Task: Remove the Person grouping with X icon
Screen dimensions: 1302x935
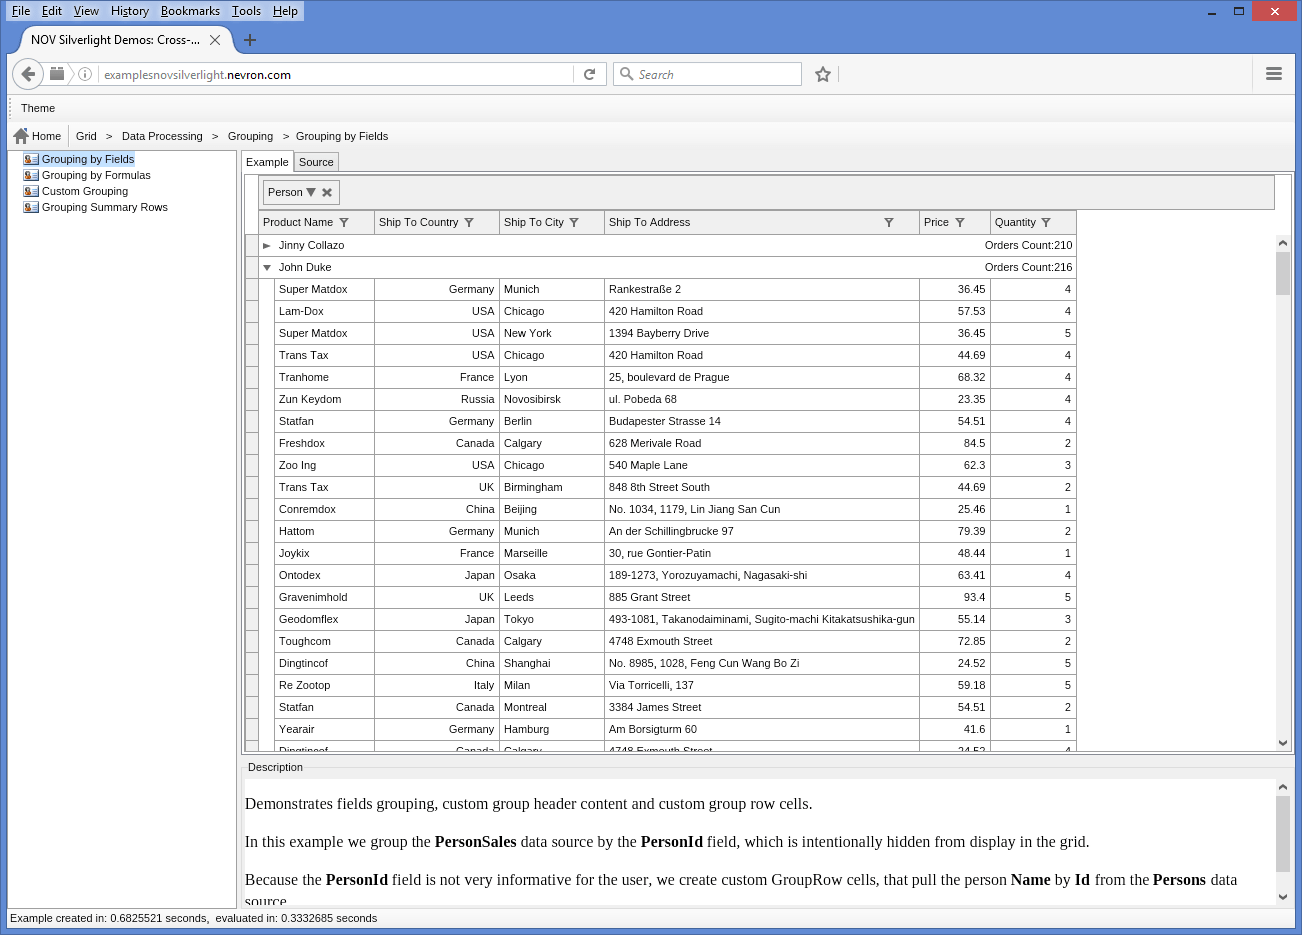Action: (x=327, y=192)
